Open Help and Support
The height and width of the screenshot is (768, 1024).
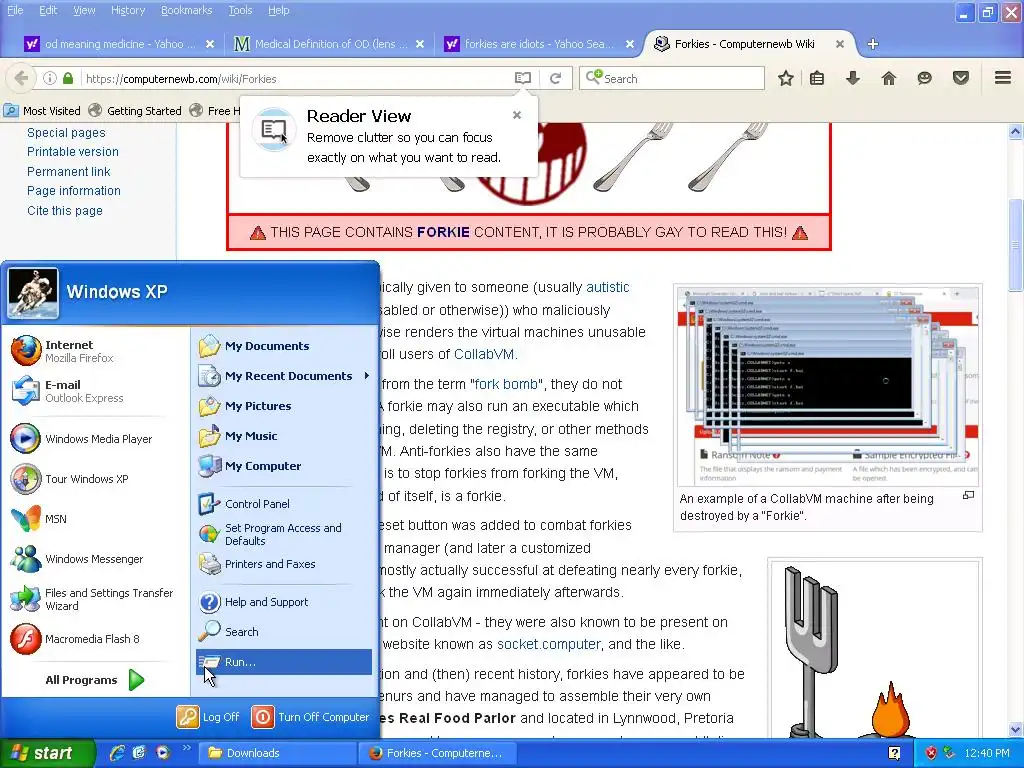[283, 601]
